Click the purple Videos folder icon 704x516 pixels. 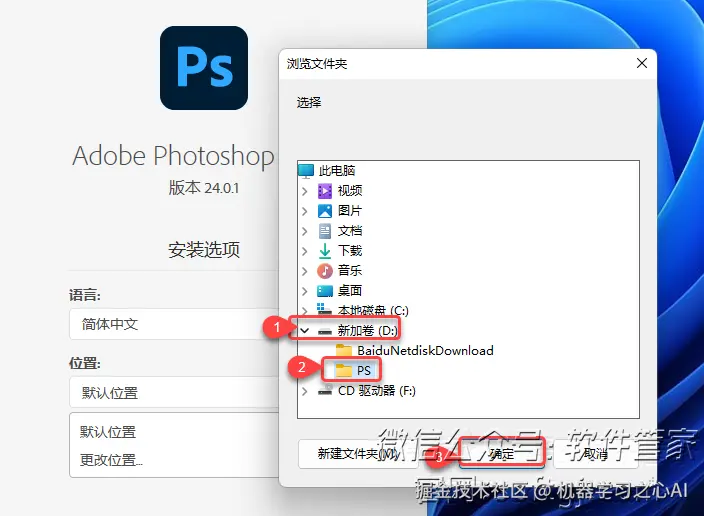click(325, 191)
